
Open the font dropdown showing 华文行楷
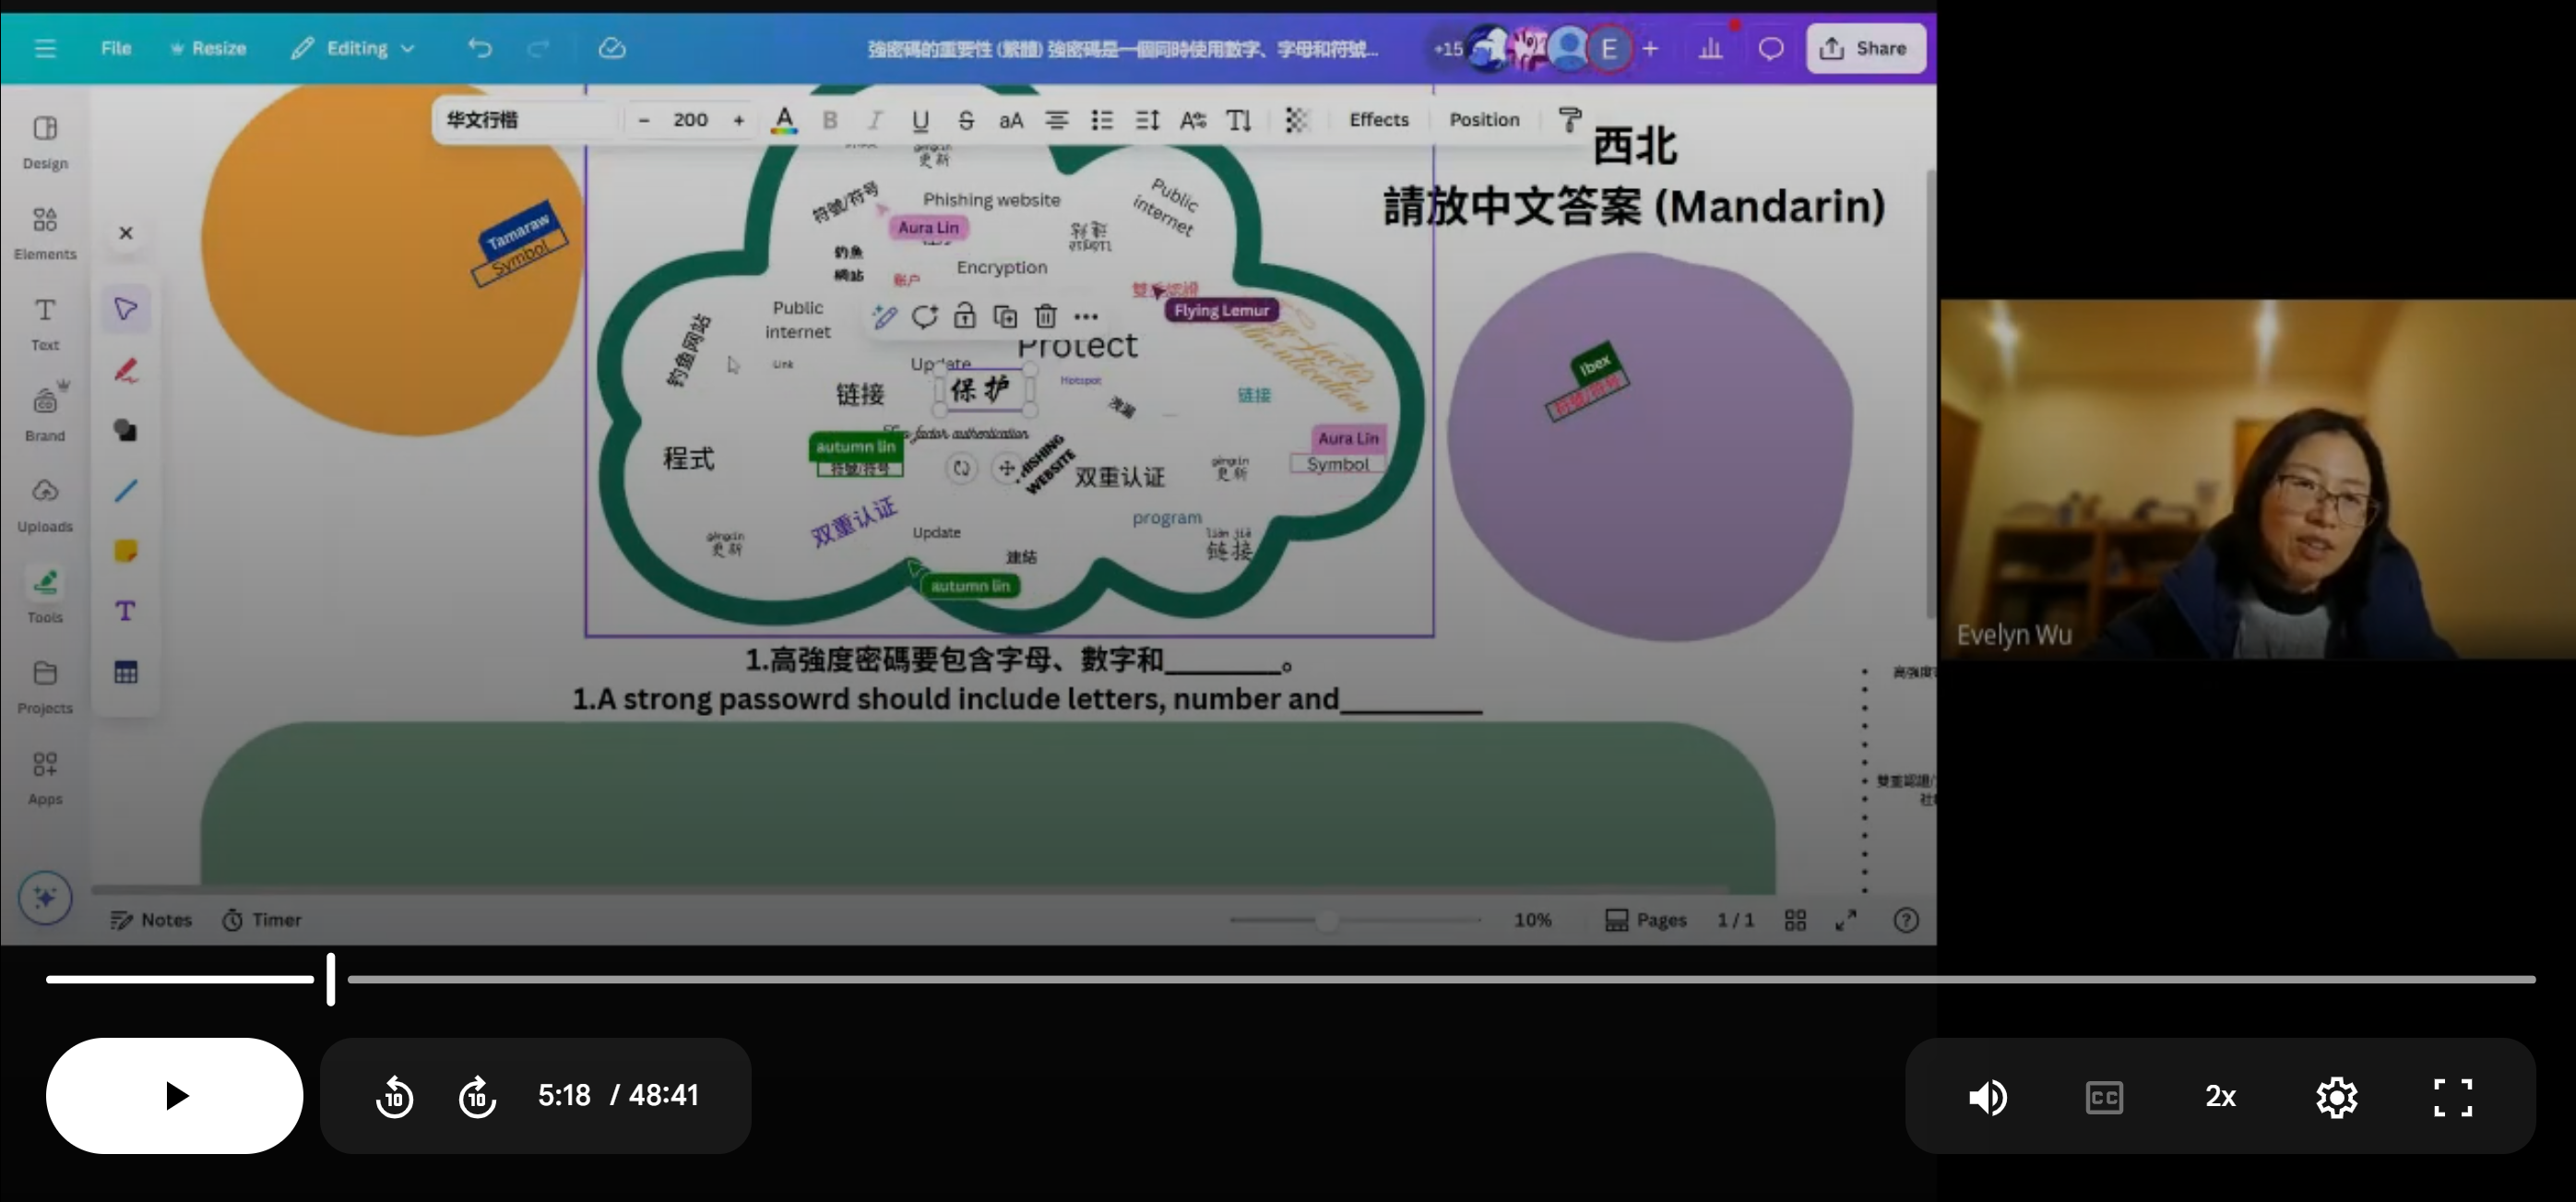[523, 118]
